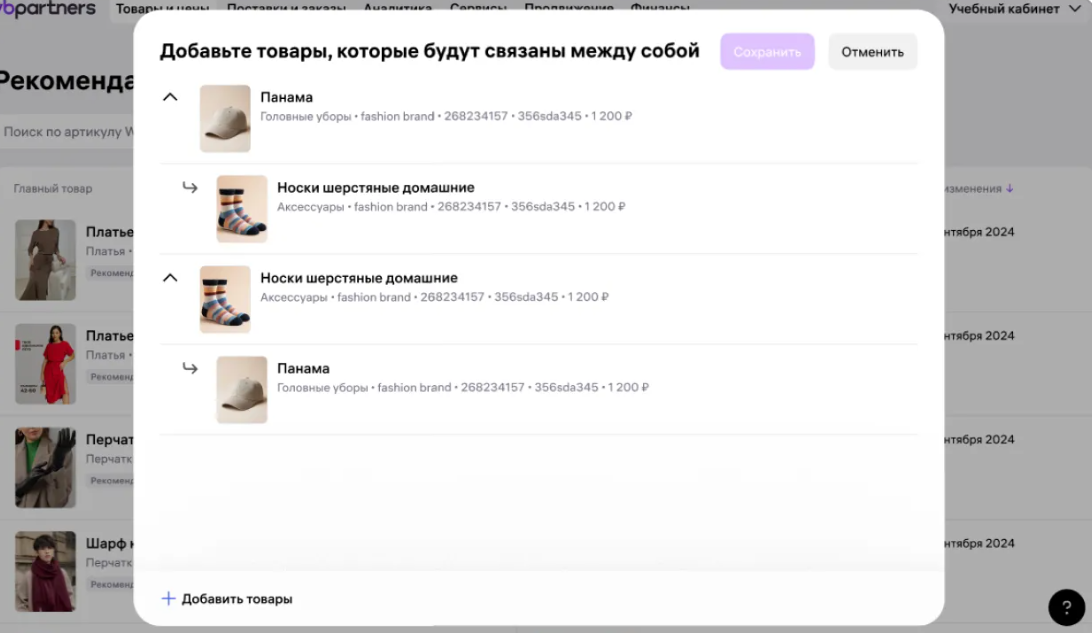This screenshot has width=1092, height=633.
Task: Collapse the top-level Носки шерстяные домашние group
Action: 170,278
